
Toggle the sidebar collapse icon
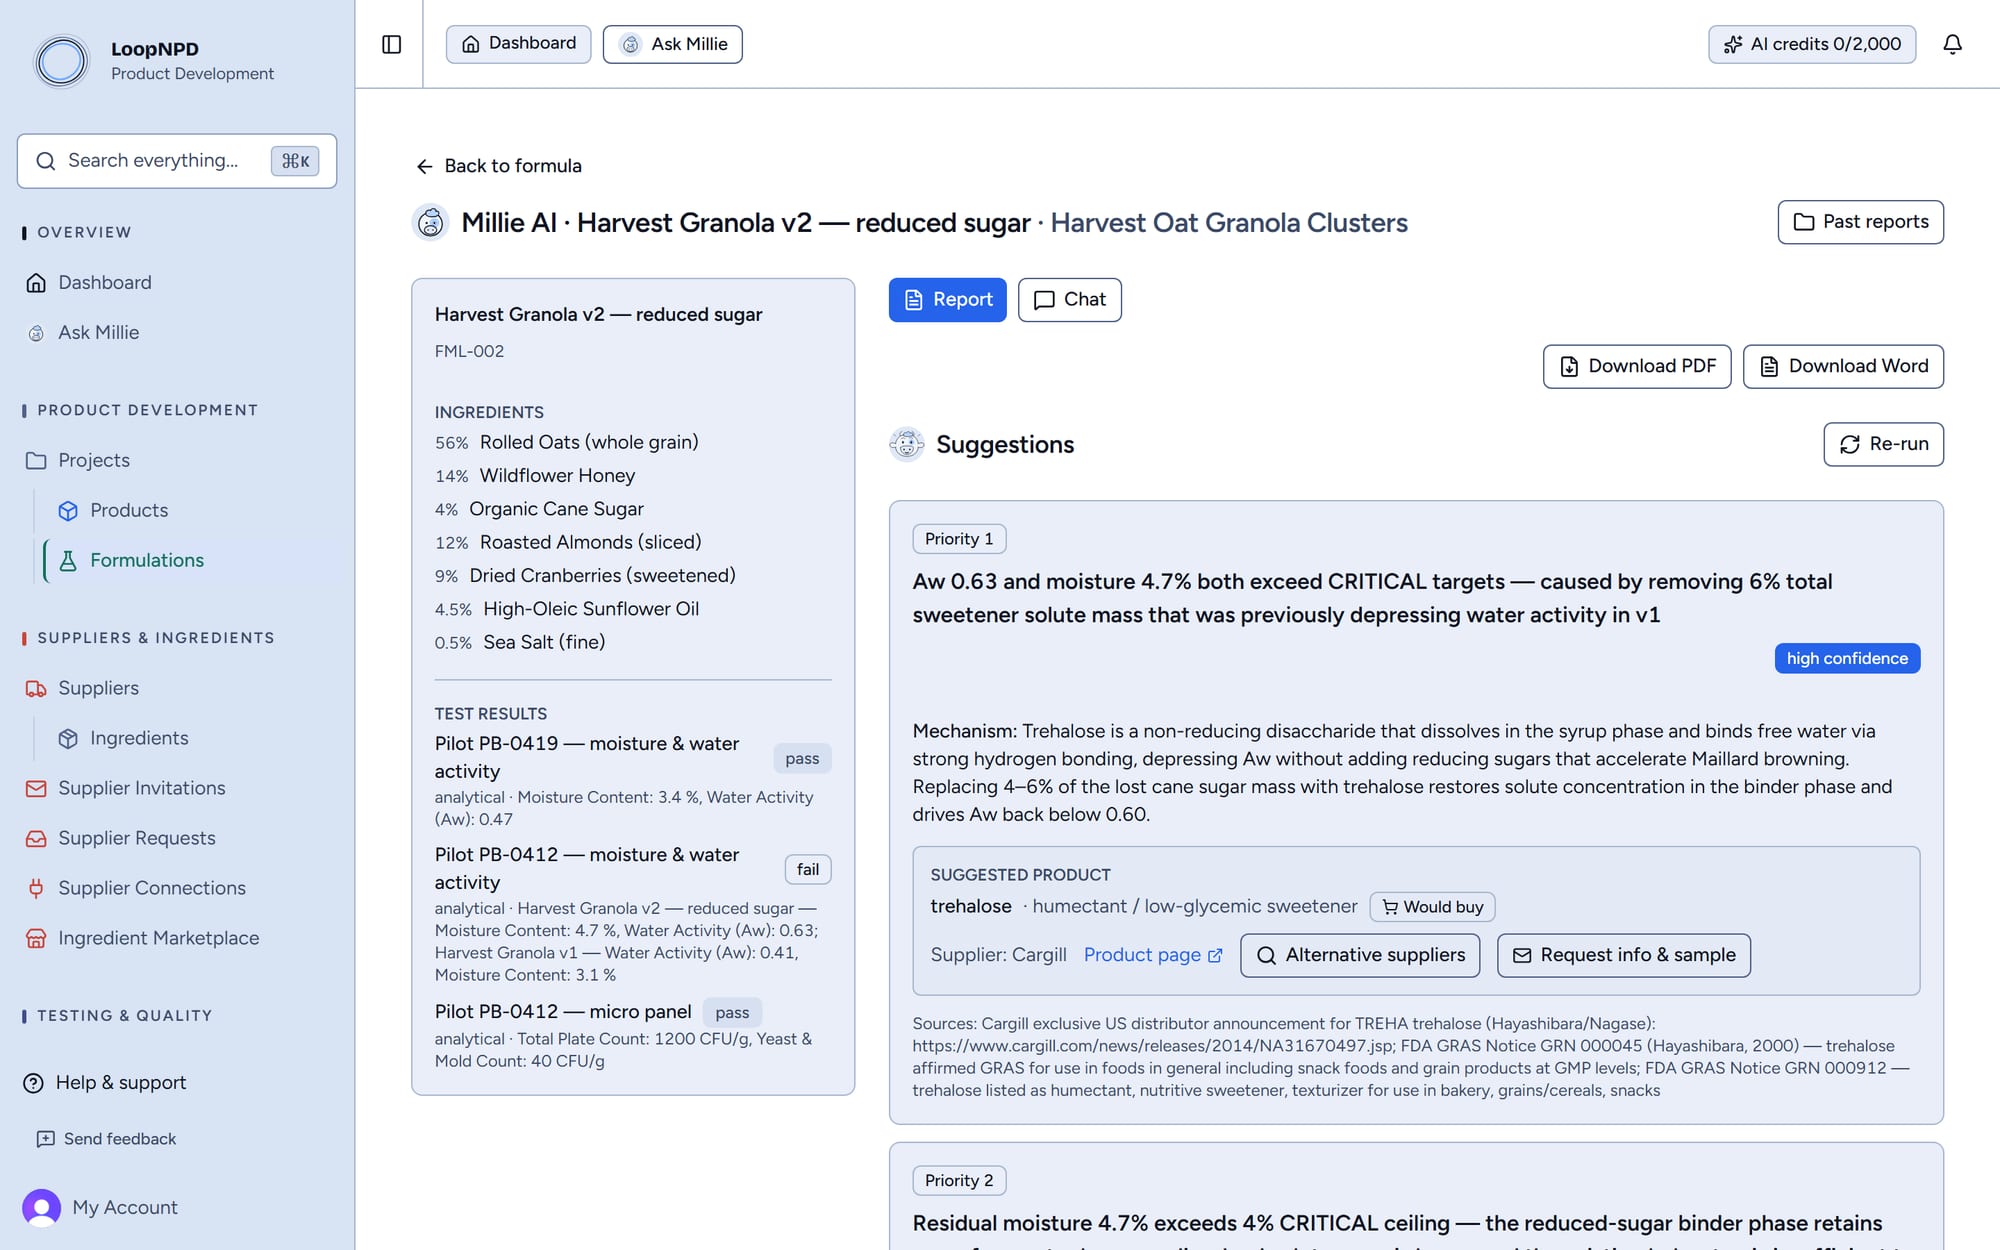click(x=391, y=44)
